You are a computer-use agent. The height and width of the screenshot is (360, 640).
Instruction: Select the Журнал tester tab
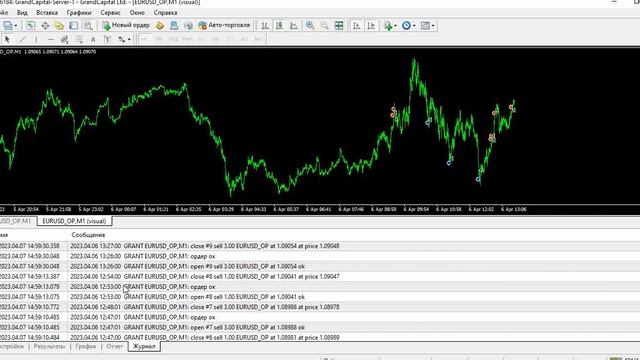pos(144,347)
